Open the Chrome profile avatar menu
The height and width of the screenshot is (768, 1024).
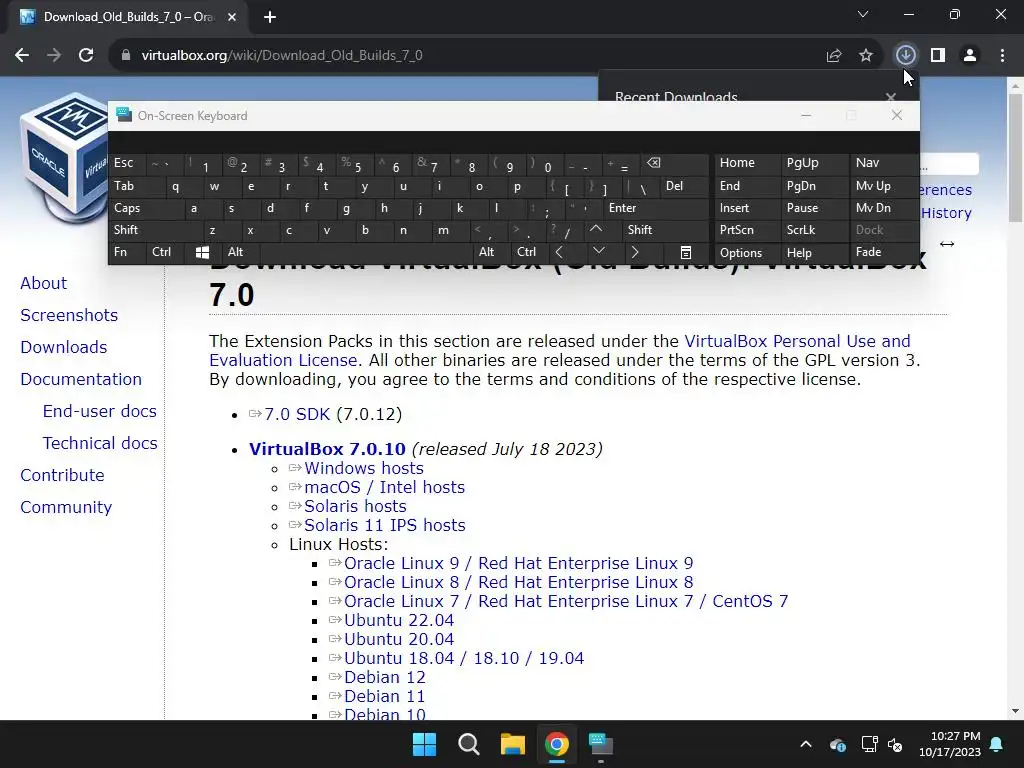pyautogui.click(x=970, y=56)
